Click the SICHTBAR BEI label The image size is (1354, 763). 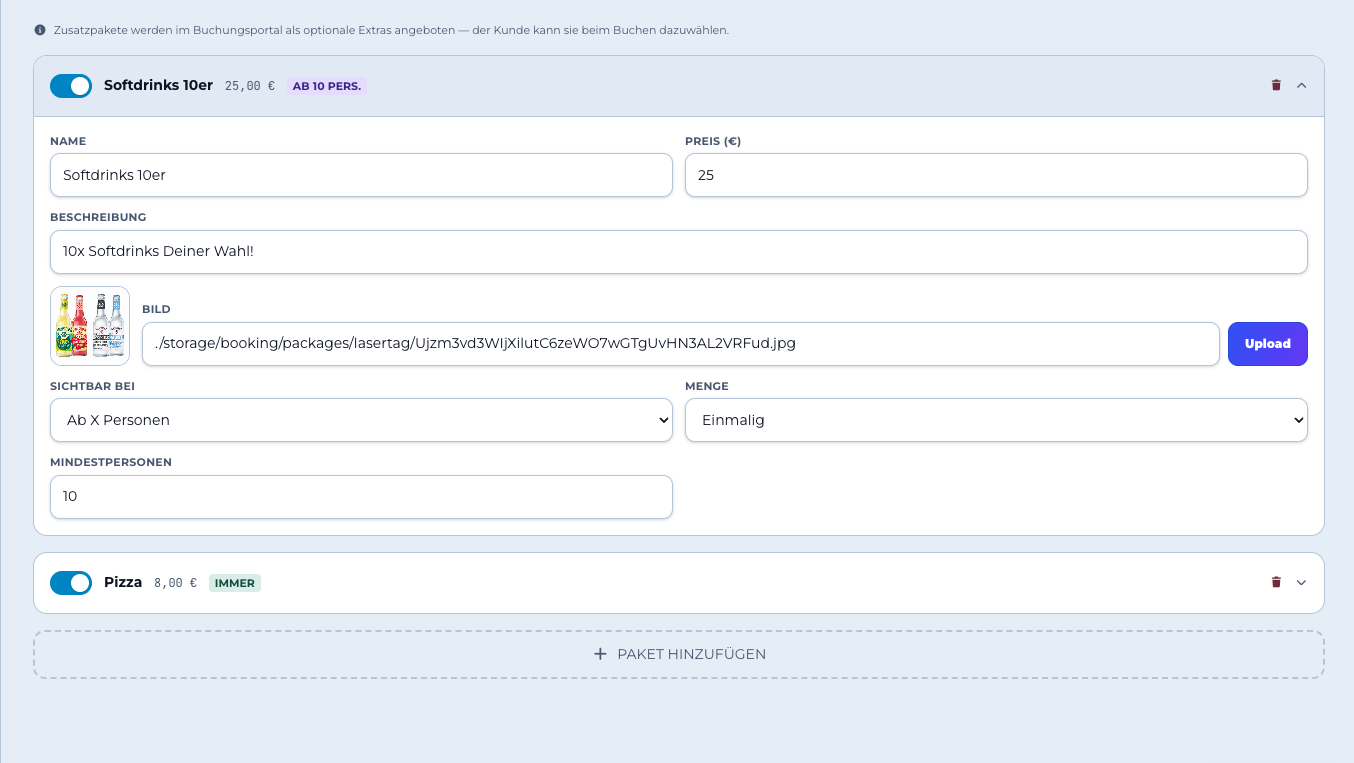pos(92,386)
